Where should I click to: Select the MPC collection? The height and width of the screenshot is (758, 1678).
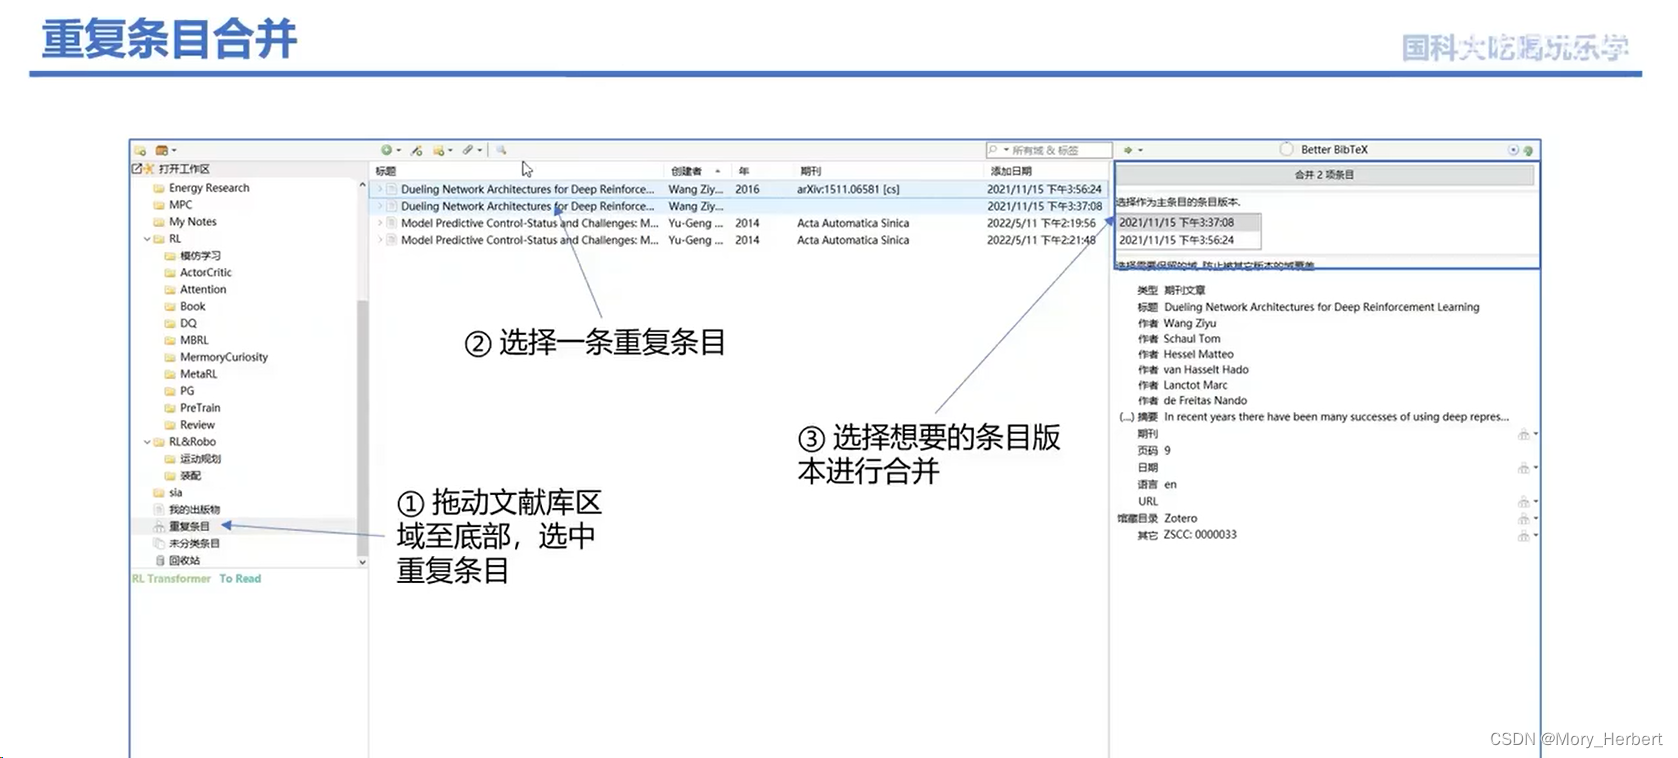(180, 204)
